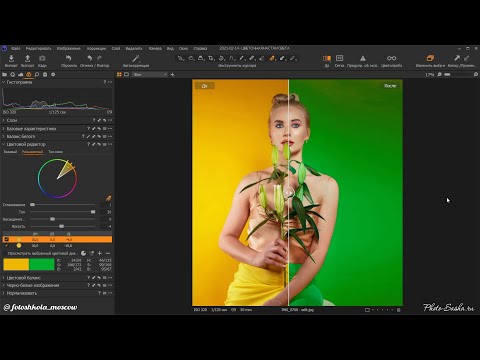
Task: Open the Окно menu
Action: point(183,49)
